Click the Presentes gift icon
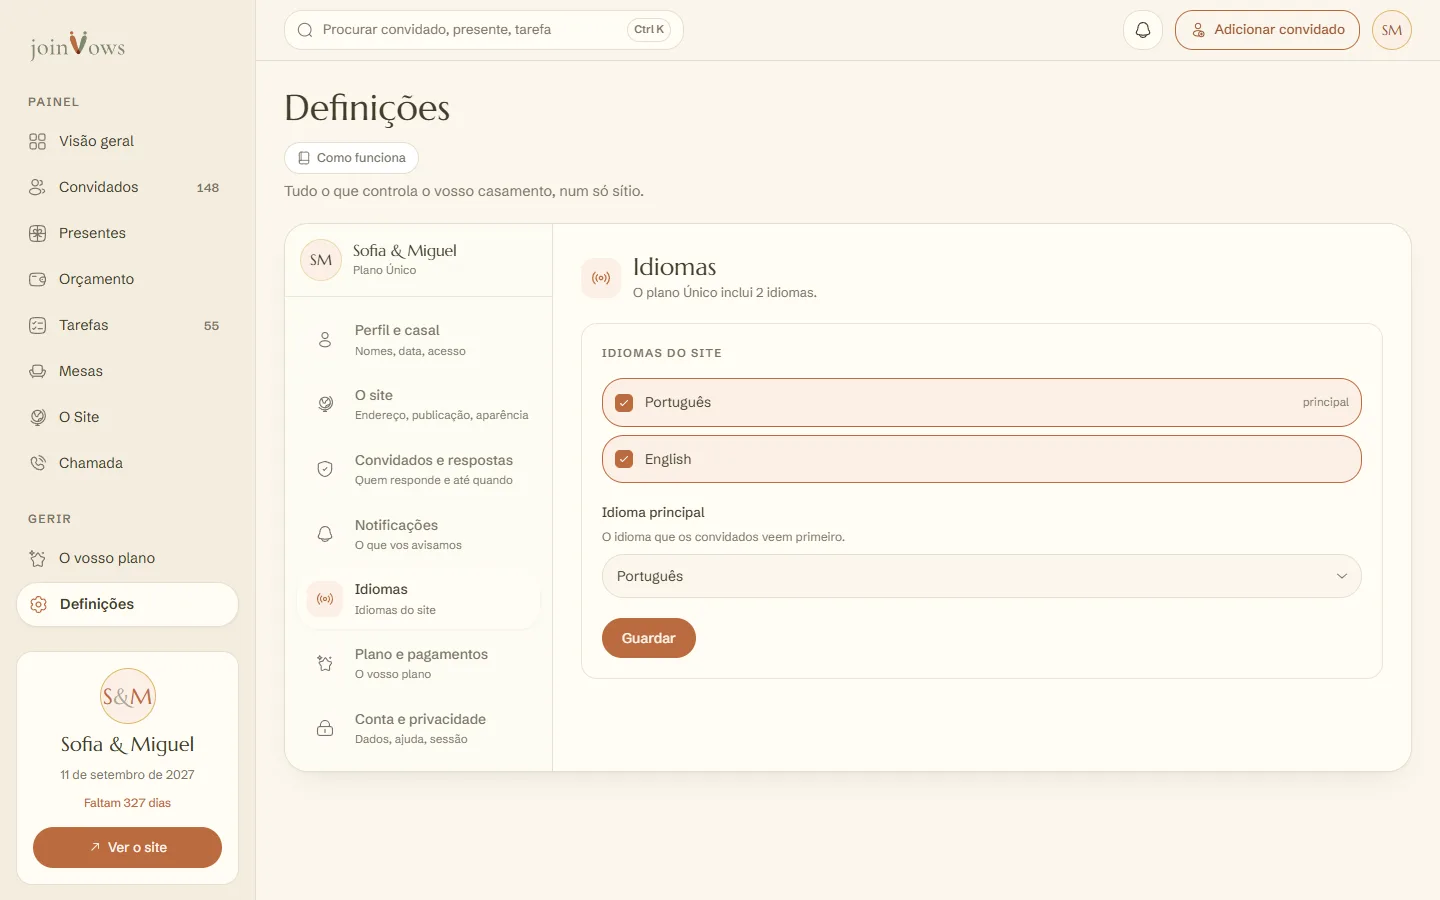1440x900 pixels. point(38,234)
